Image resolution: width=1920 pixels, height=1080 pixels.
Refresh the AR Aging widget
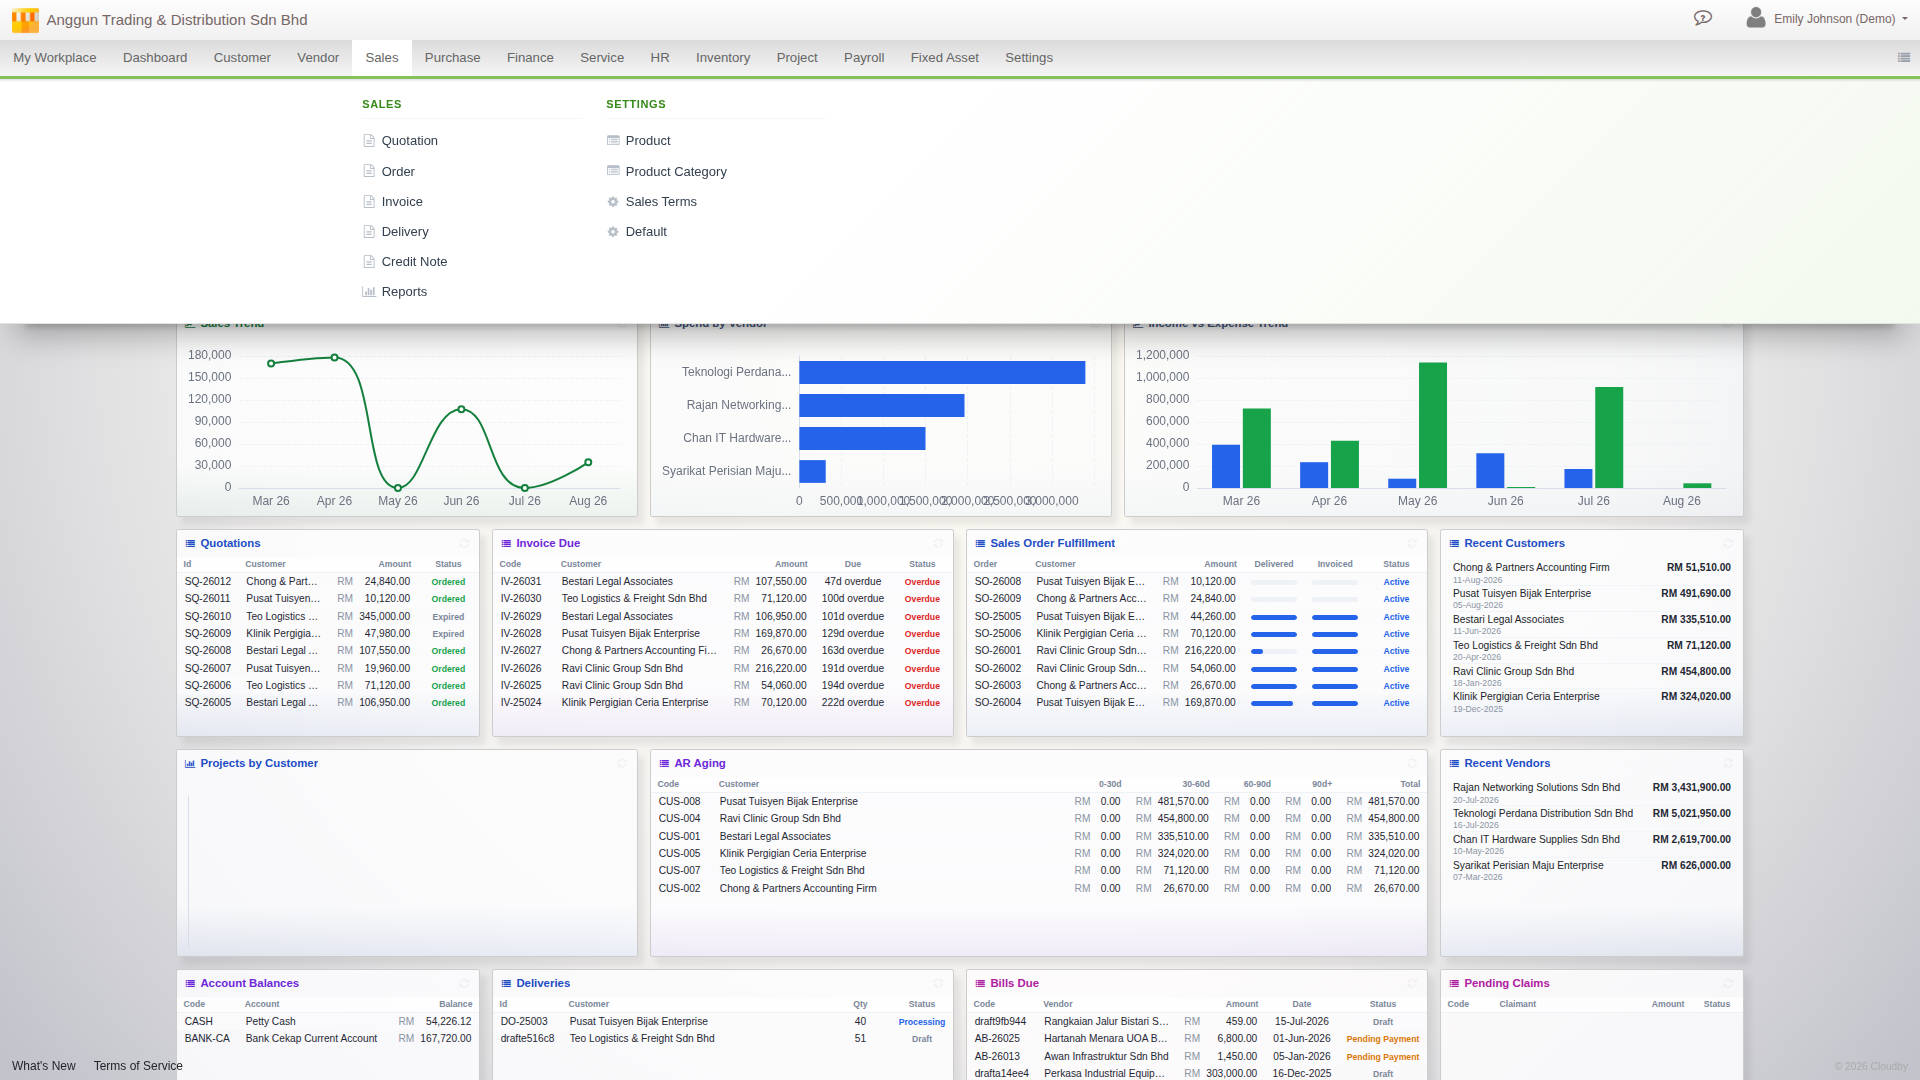(x=1412, y=764)
